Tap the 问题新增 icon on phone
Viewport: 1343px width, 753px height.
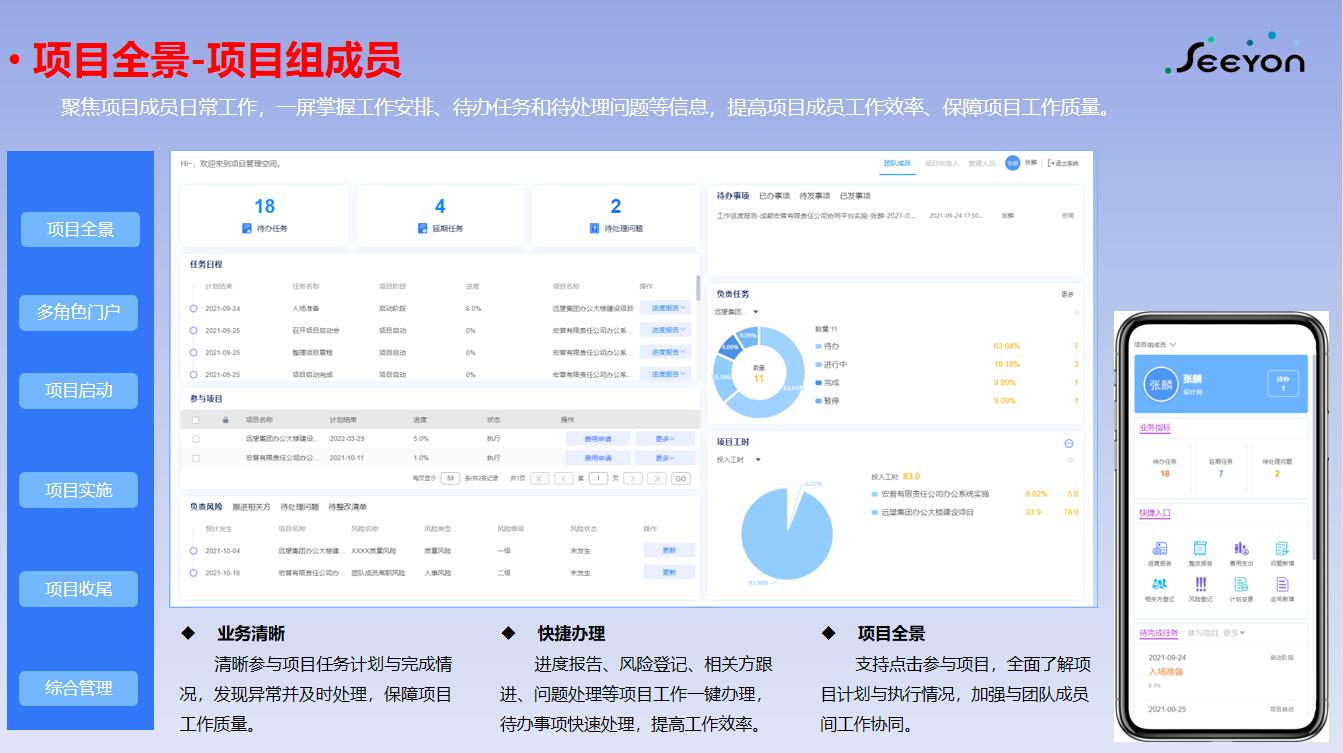1282,549
